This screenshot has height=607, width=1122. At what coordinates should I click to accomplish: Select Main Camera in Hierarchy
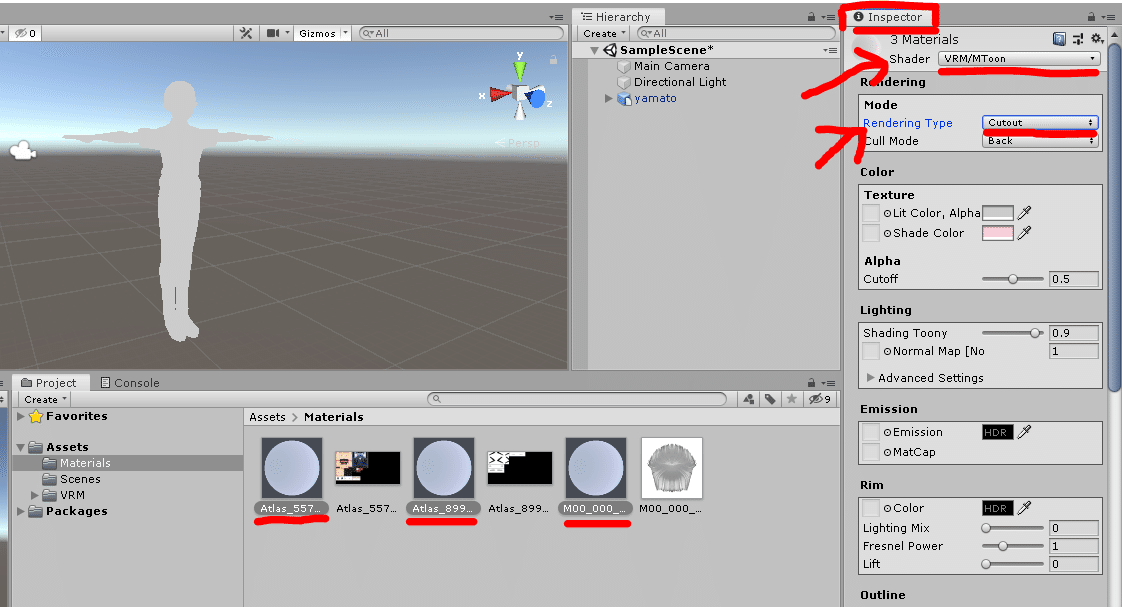pyautogui.click(x=671, y=66)
